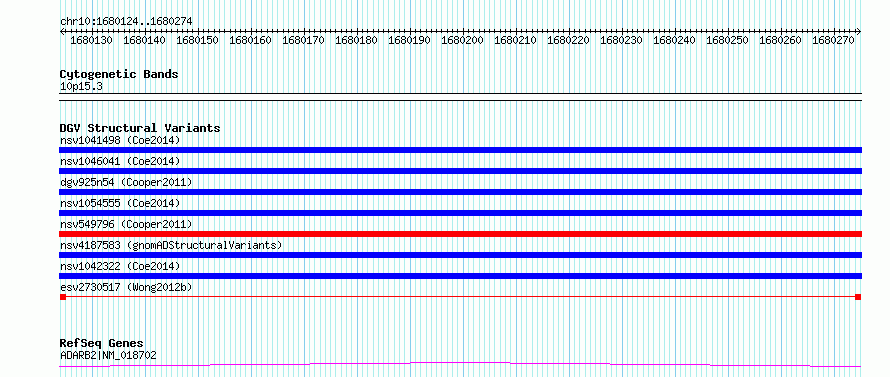890x377 pixels.
Task: Click nsv1042322 (Coe2014) label
Action: pos(120,266)
